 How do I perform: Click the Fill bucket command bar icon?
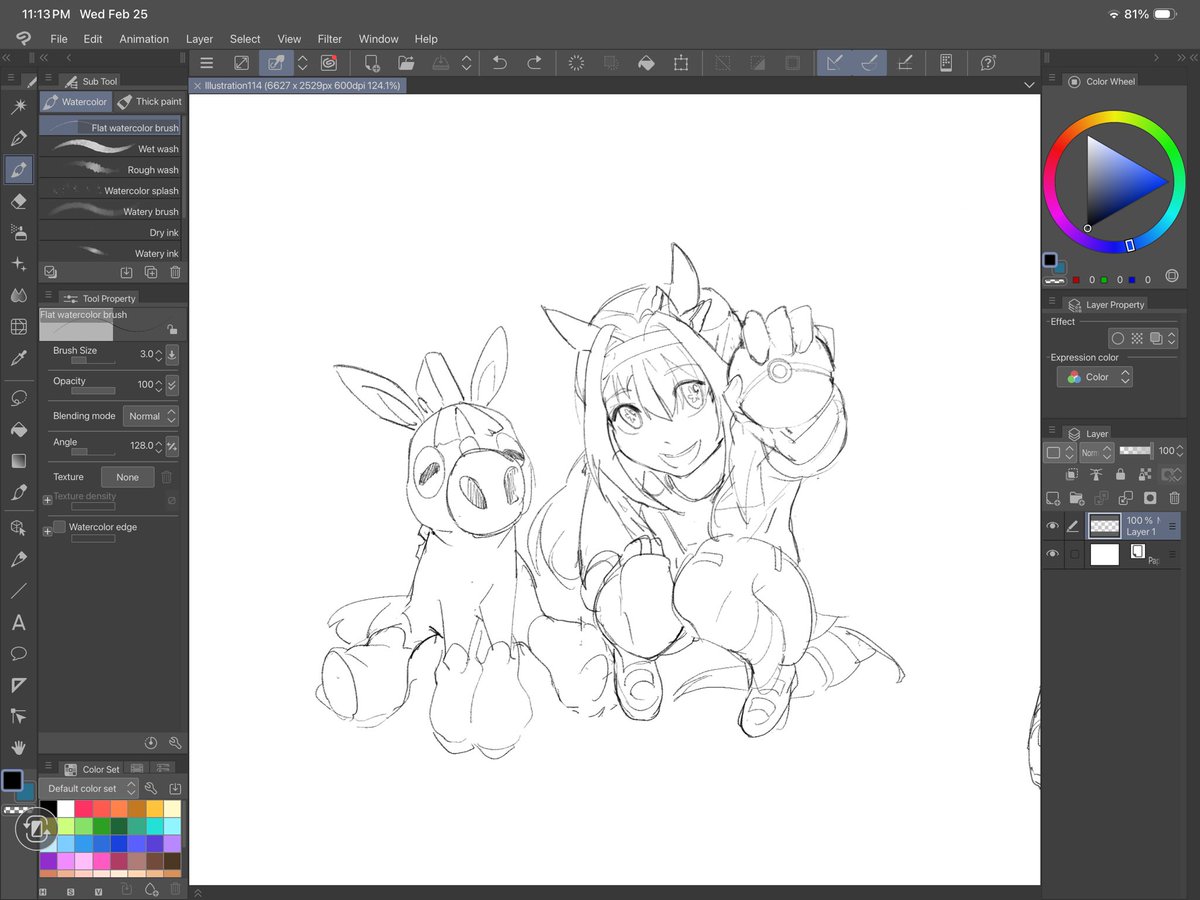pos(646,63)
